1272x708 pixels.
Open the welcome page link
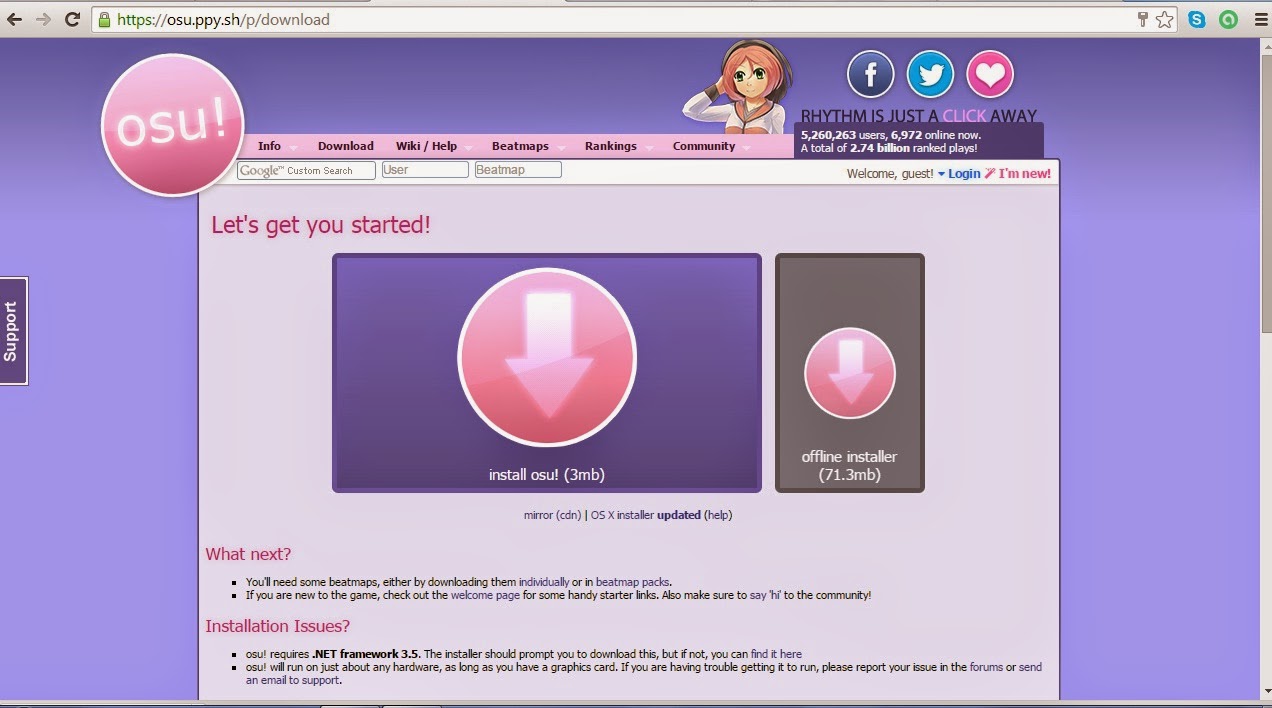(x=485, y=595)
